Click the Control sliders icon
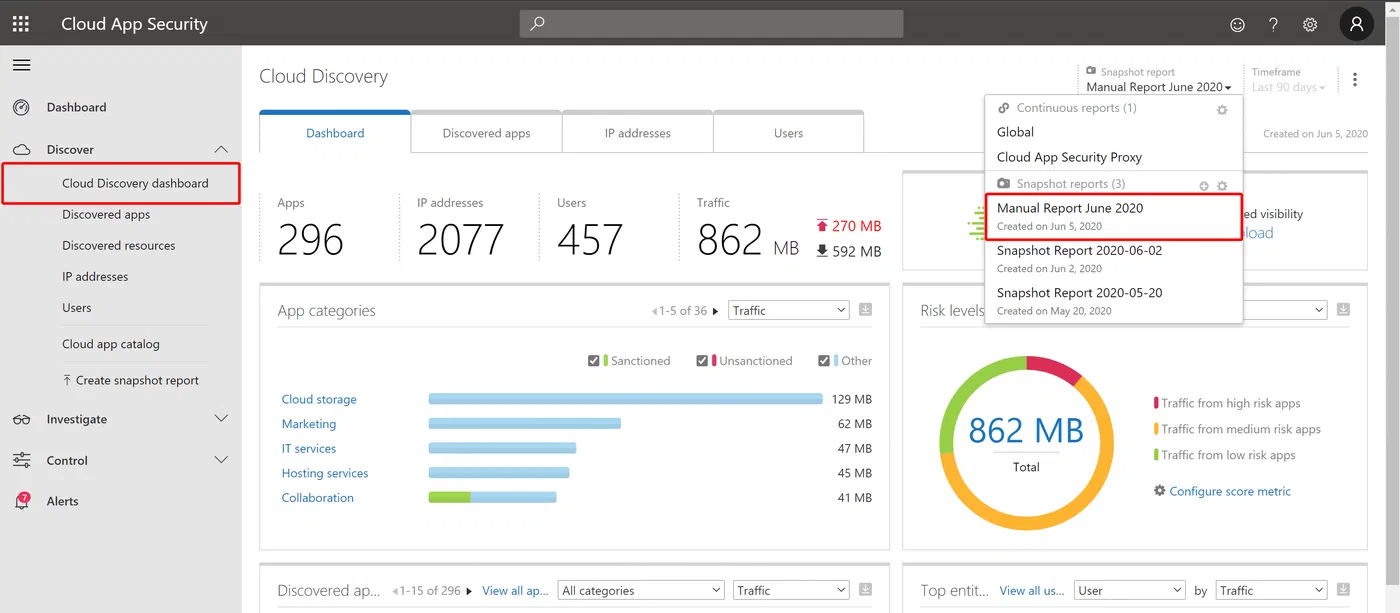Image resolution: width=1400 pixels, height=613 pixels. [x=21, y=461]
